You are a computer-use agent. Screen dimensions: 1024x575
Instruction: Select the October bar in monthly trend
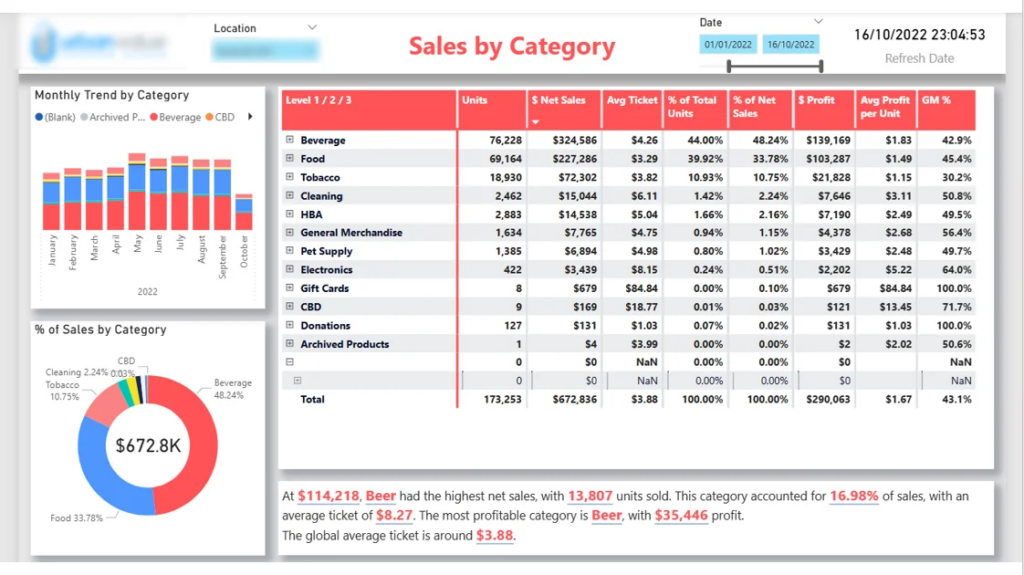click(244, 212)
